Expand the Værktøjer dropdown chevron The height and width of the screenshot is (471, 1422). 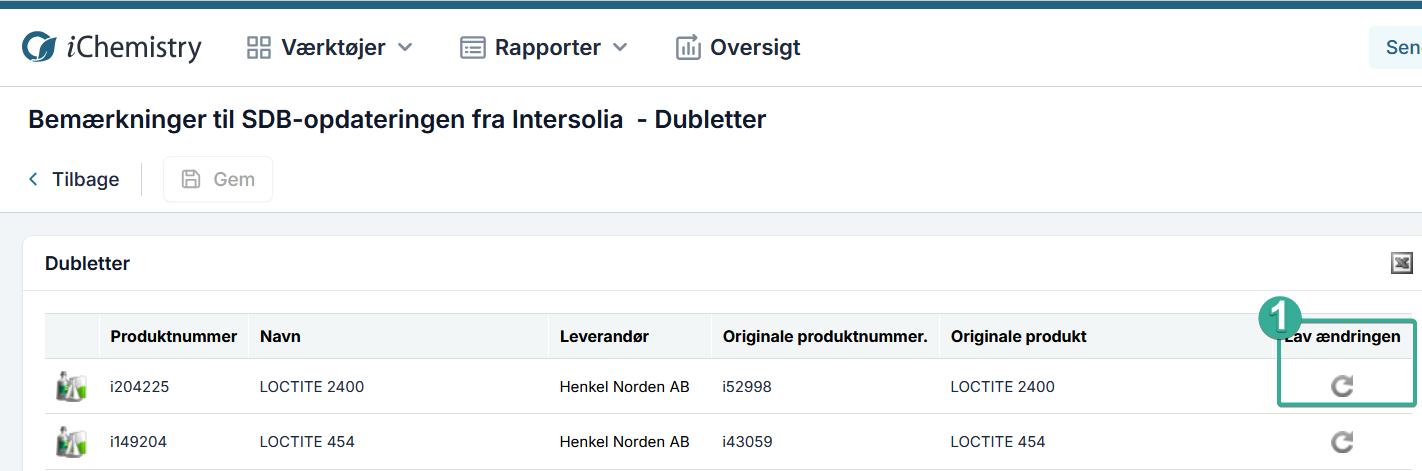click(x=405, y=47)
